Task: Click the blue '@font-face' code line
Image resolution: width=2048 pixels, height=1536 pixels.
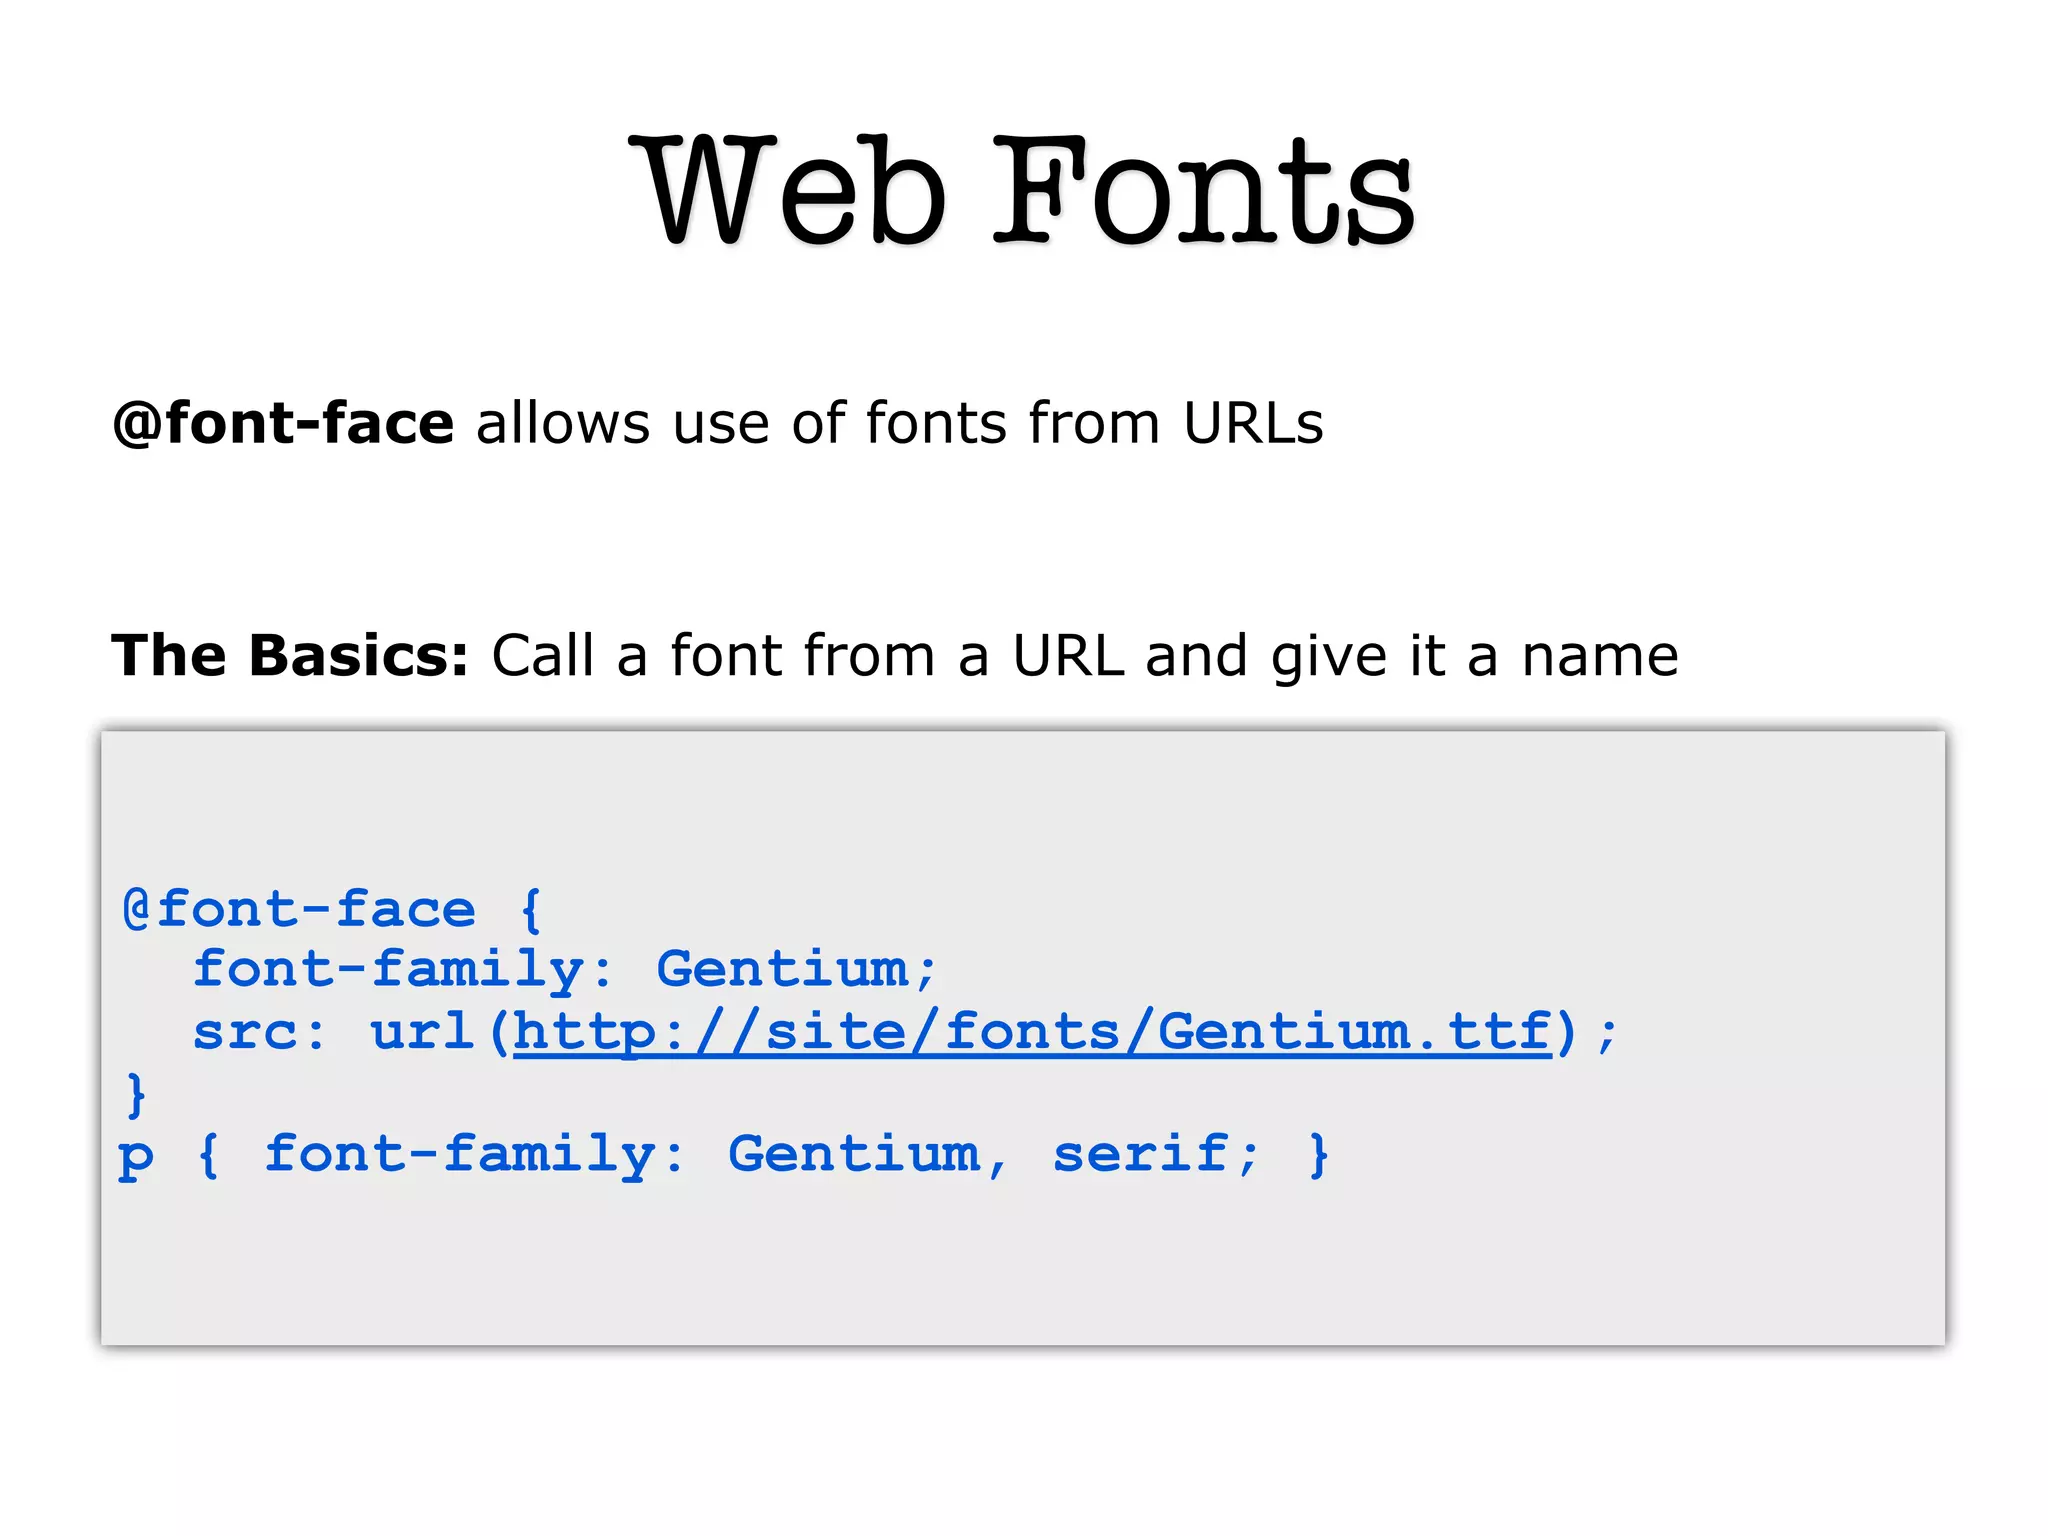Action: [298, 909]
